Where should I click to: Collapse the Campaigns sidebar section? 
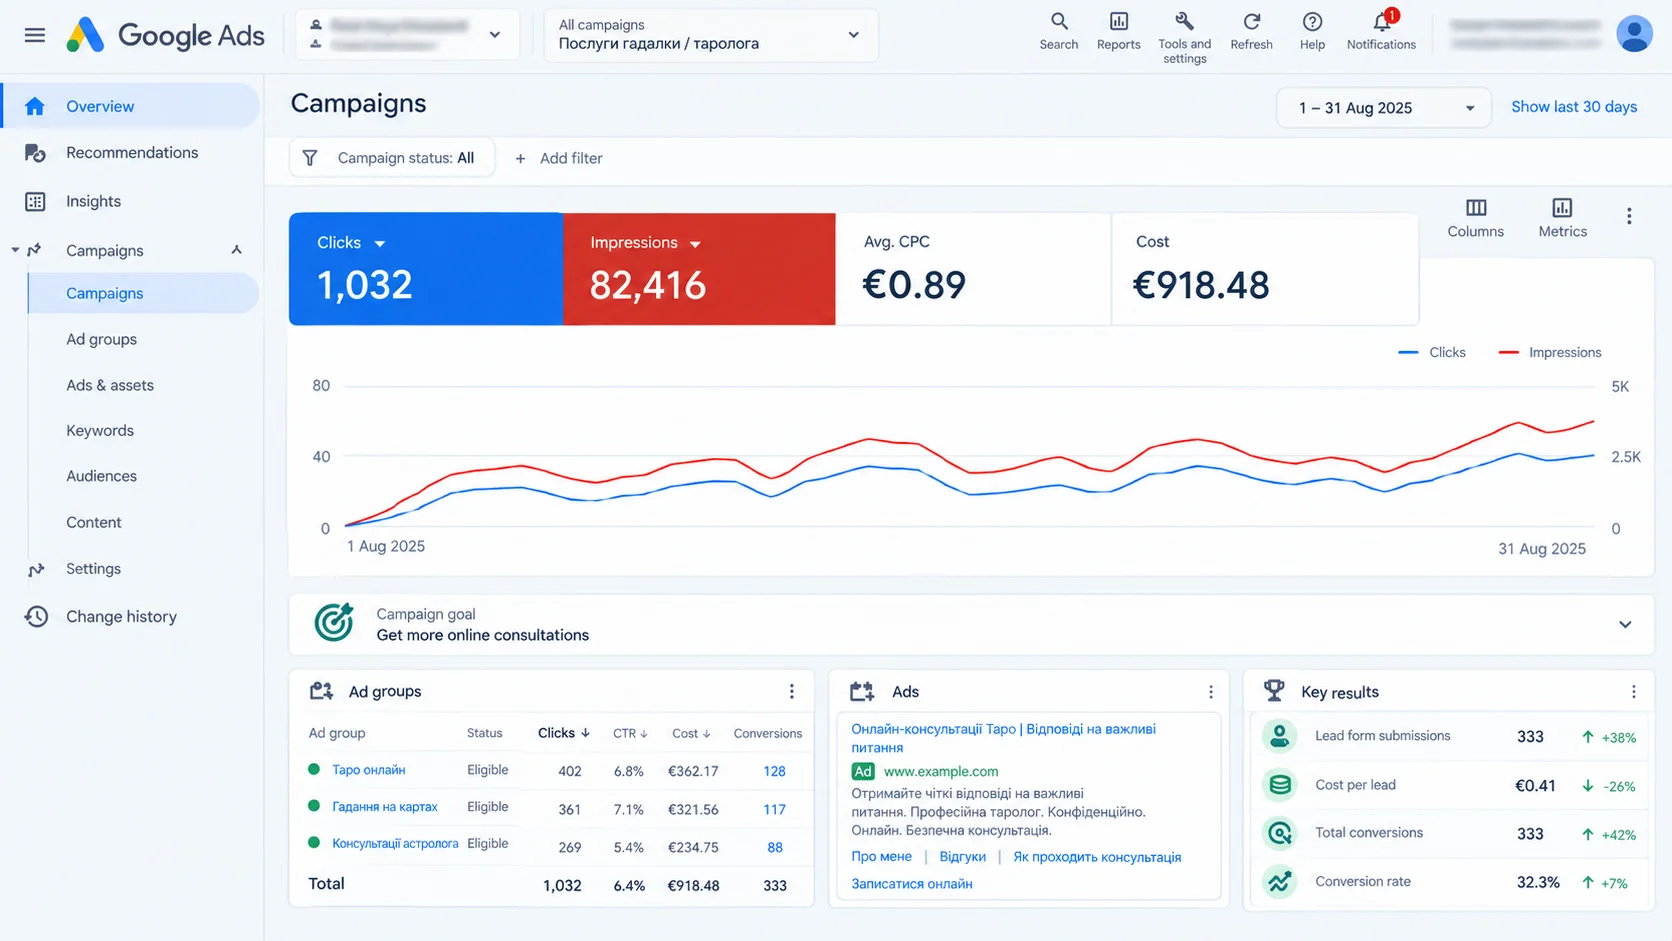[x=237, y=250]
